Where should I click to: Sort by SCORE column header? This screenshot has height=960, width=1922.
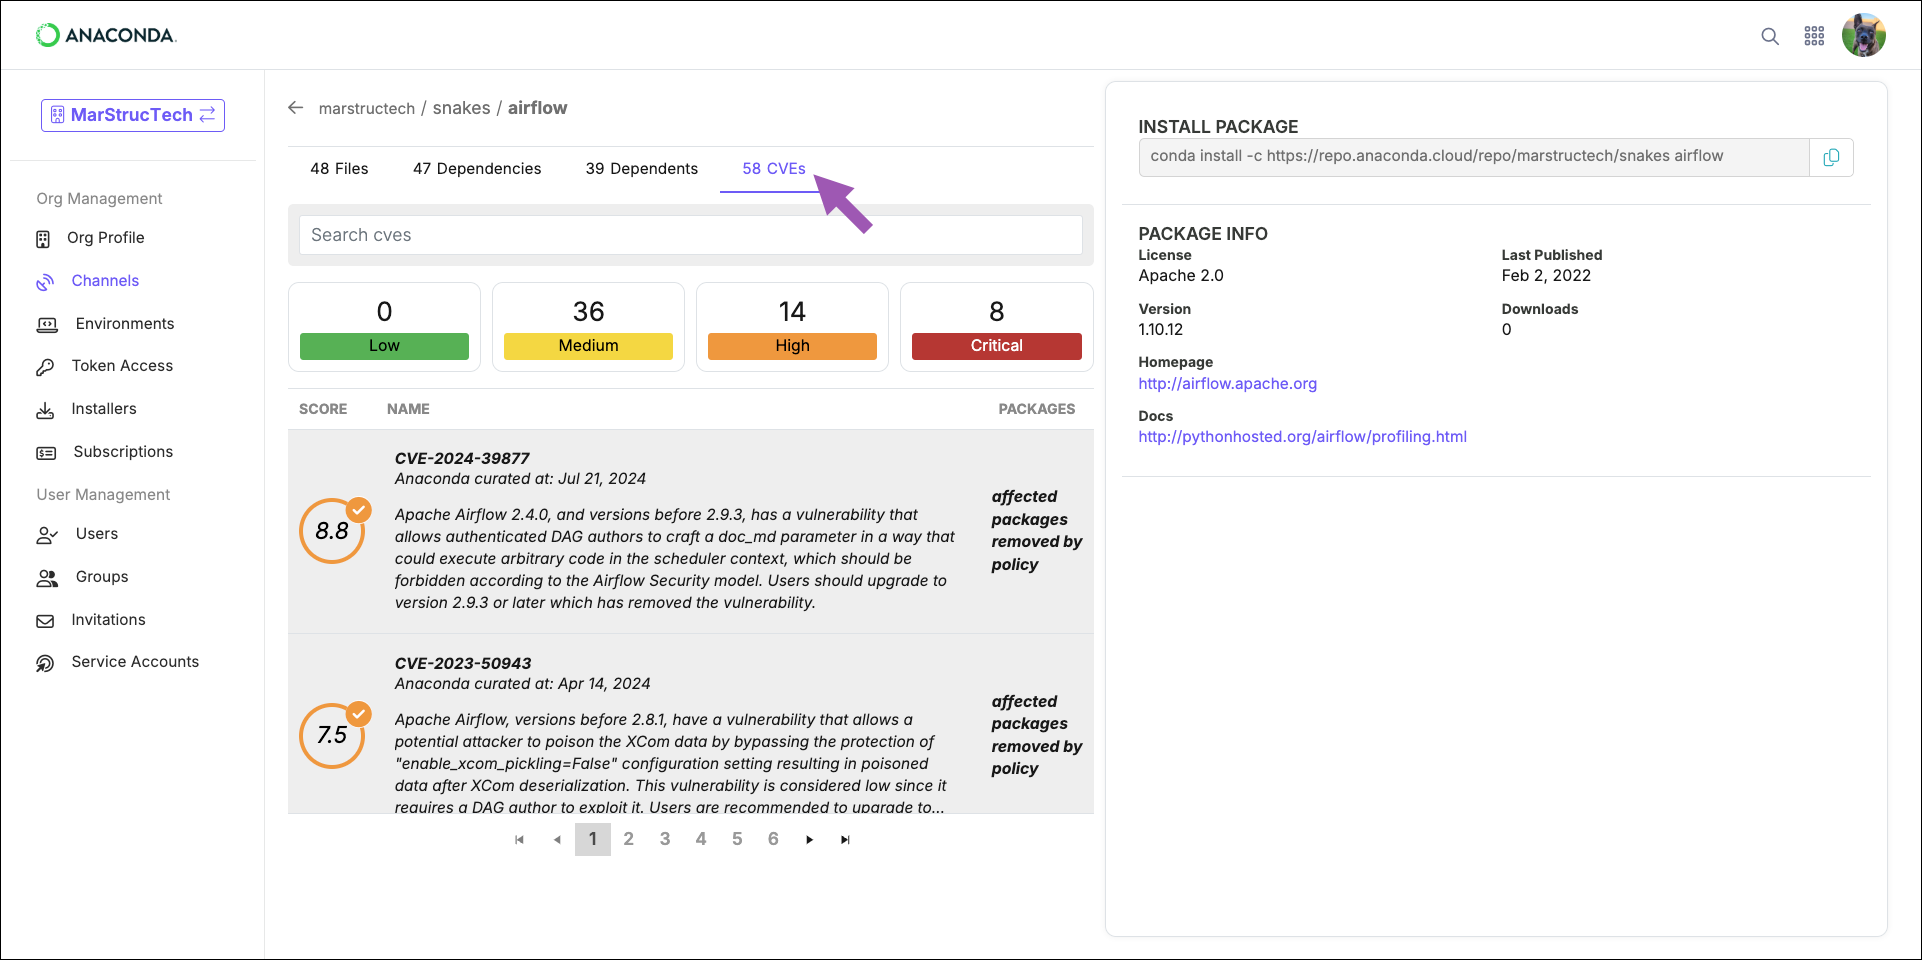click(323, 409)
